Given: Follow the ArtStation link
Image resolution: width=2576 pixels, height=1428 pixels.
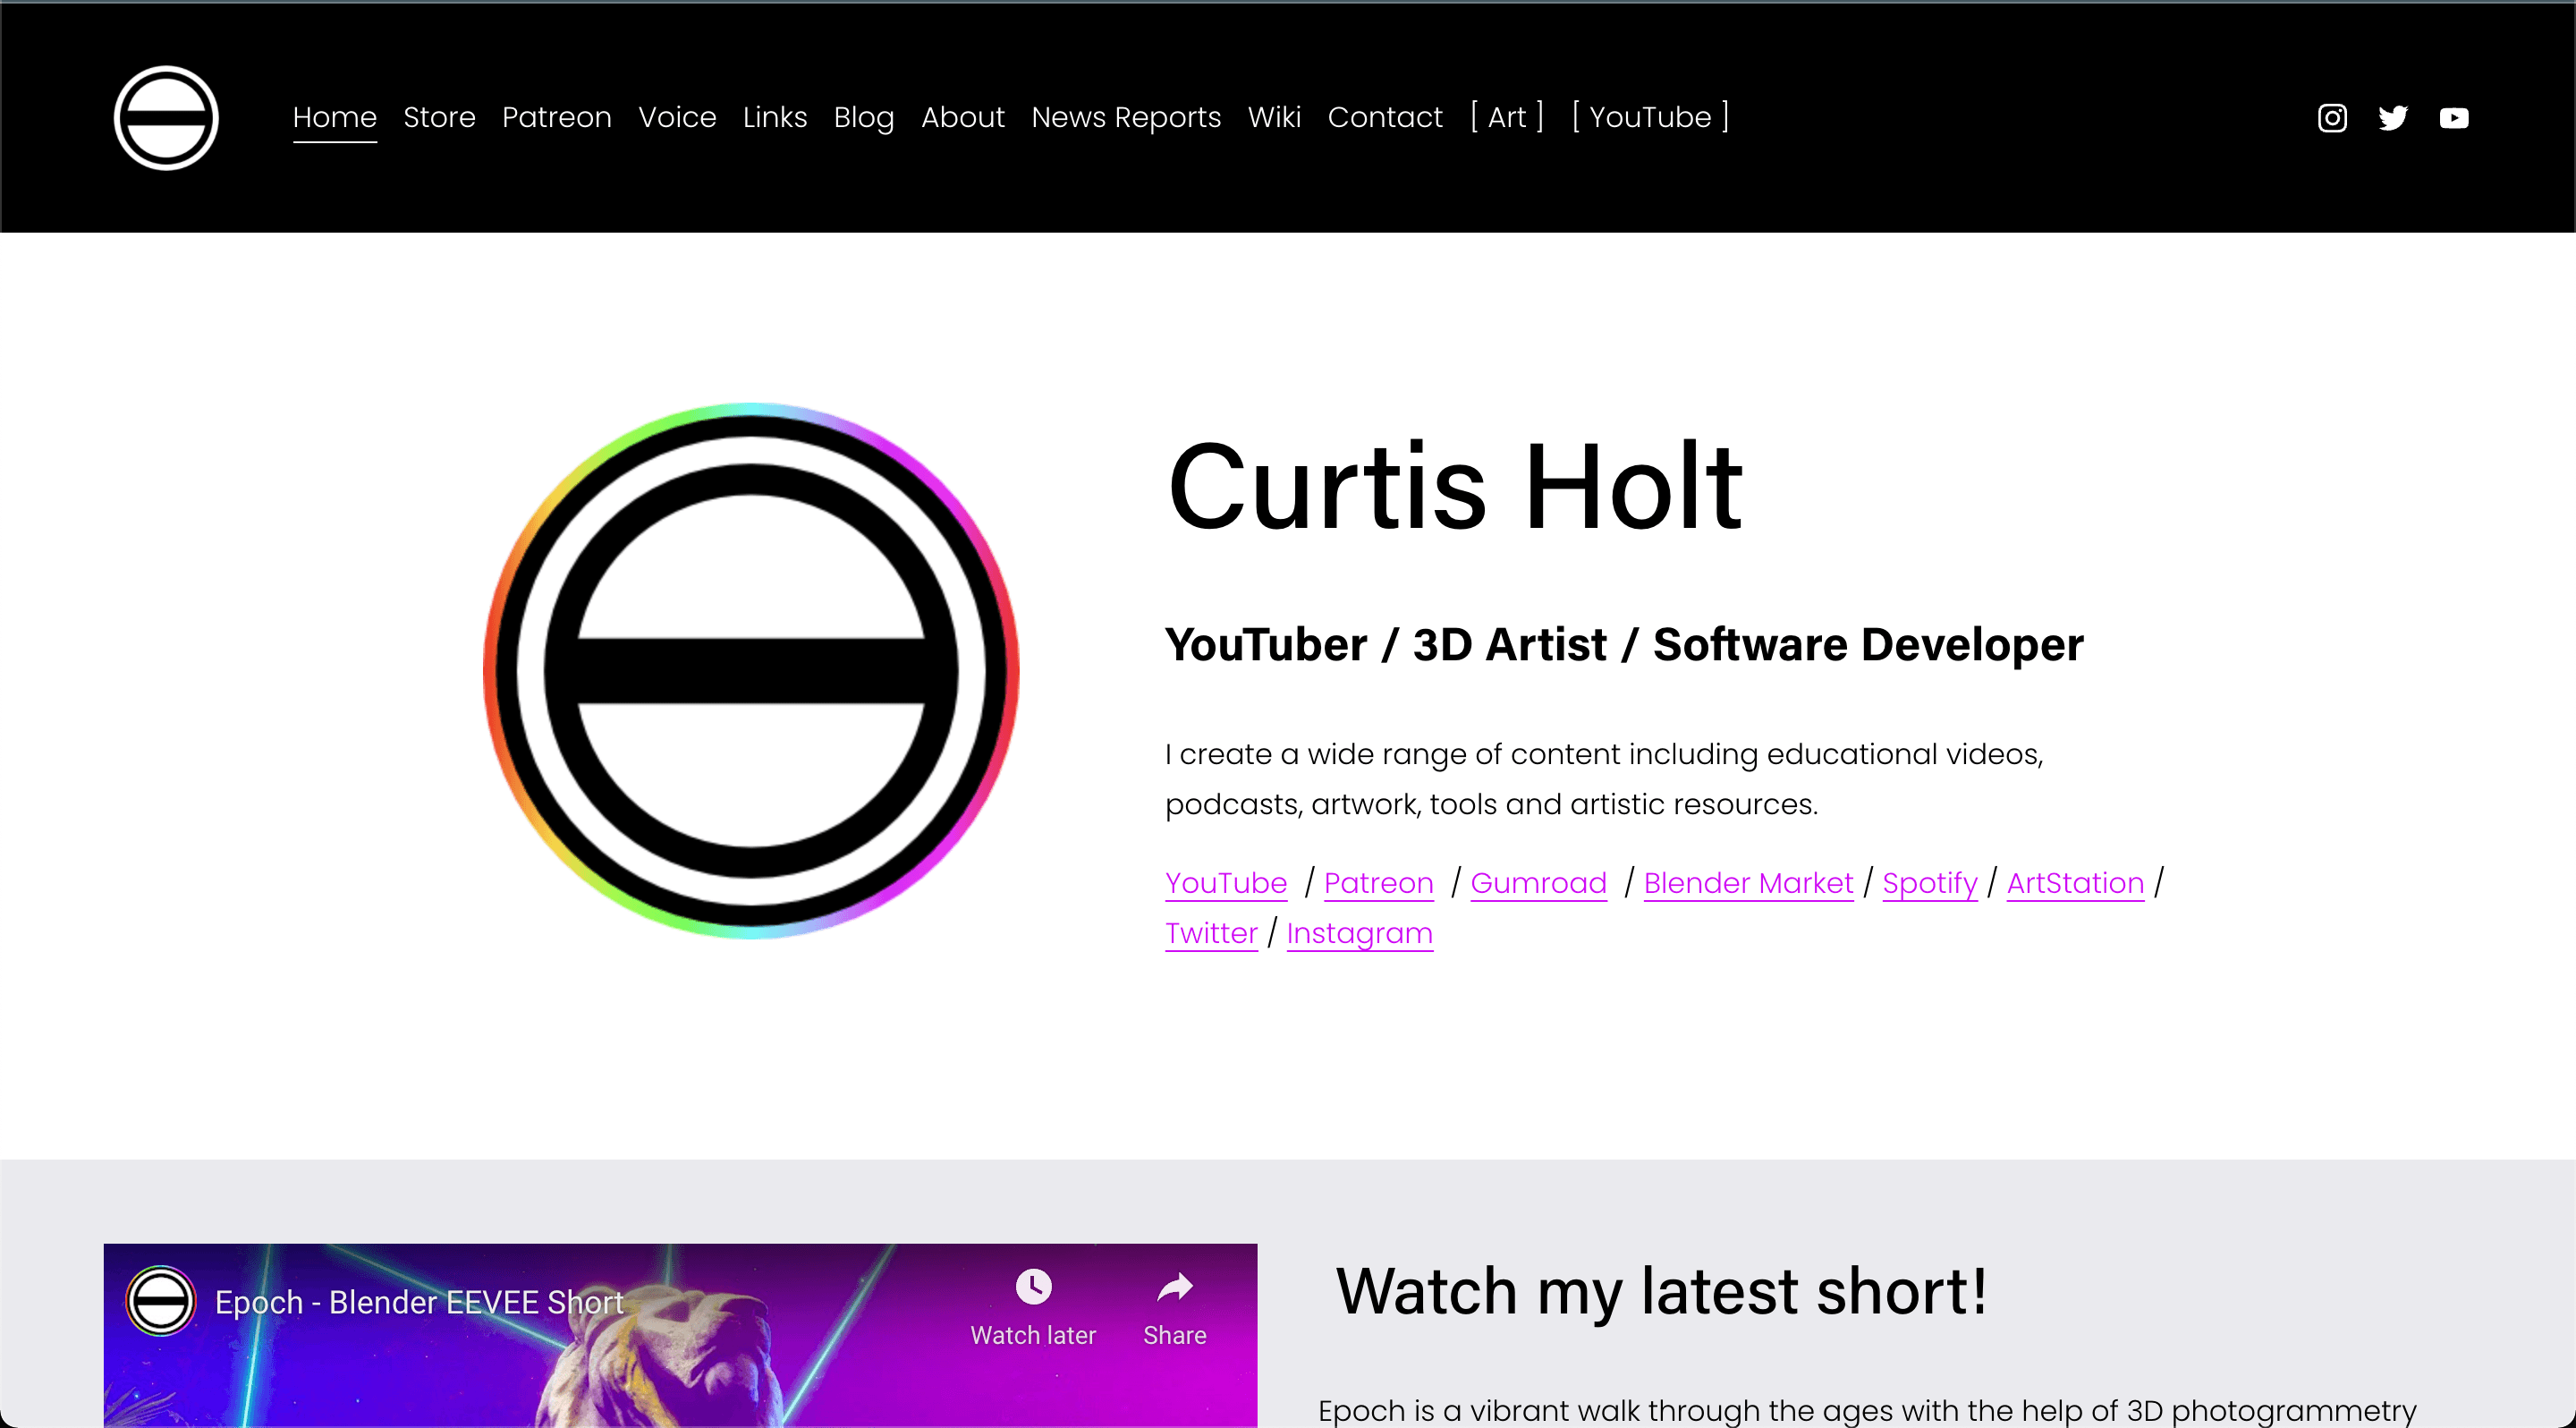Looking at the screenshot, I should (x=2076, y=883).
